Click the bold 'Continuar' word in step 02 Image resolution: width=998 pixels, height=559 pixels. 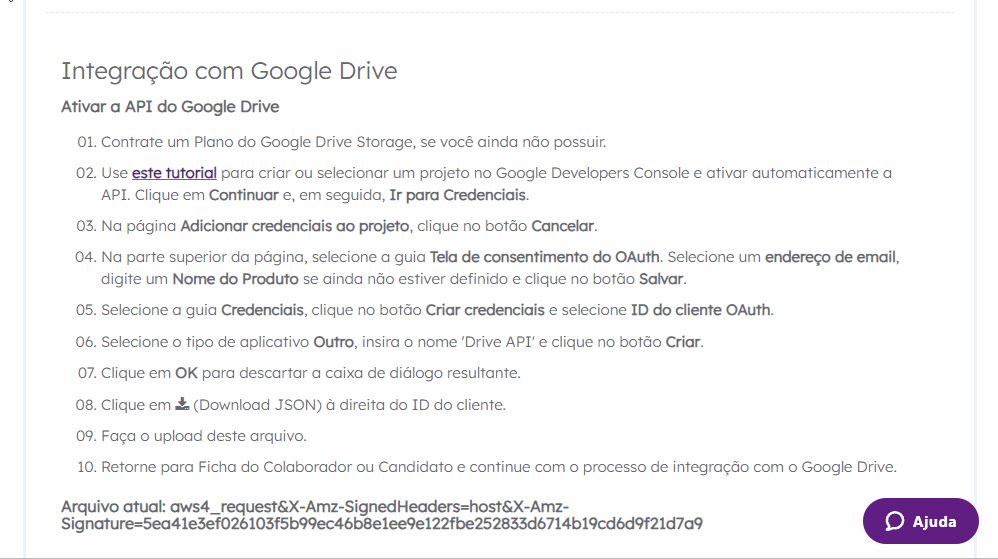(244, 195)
